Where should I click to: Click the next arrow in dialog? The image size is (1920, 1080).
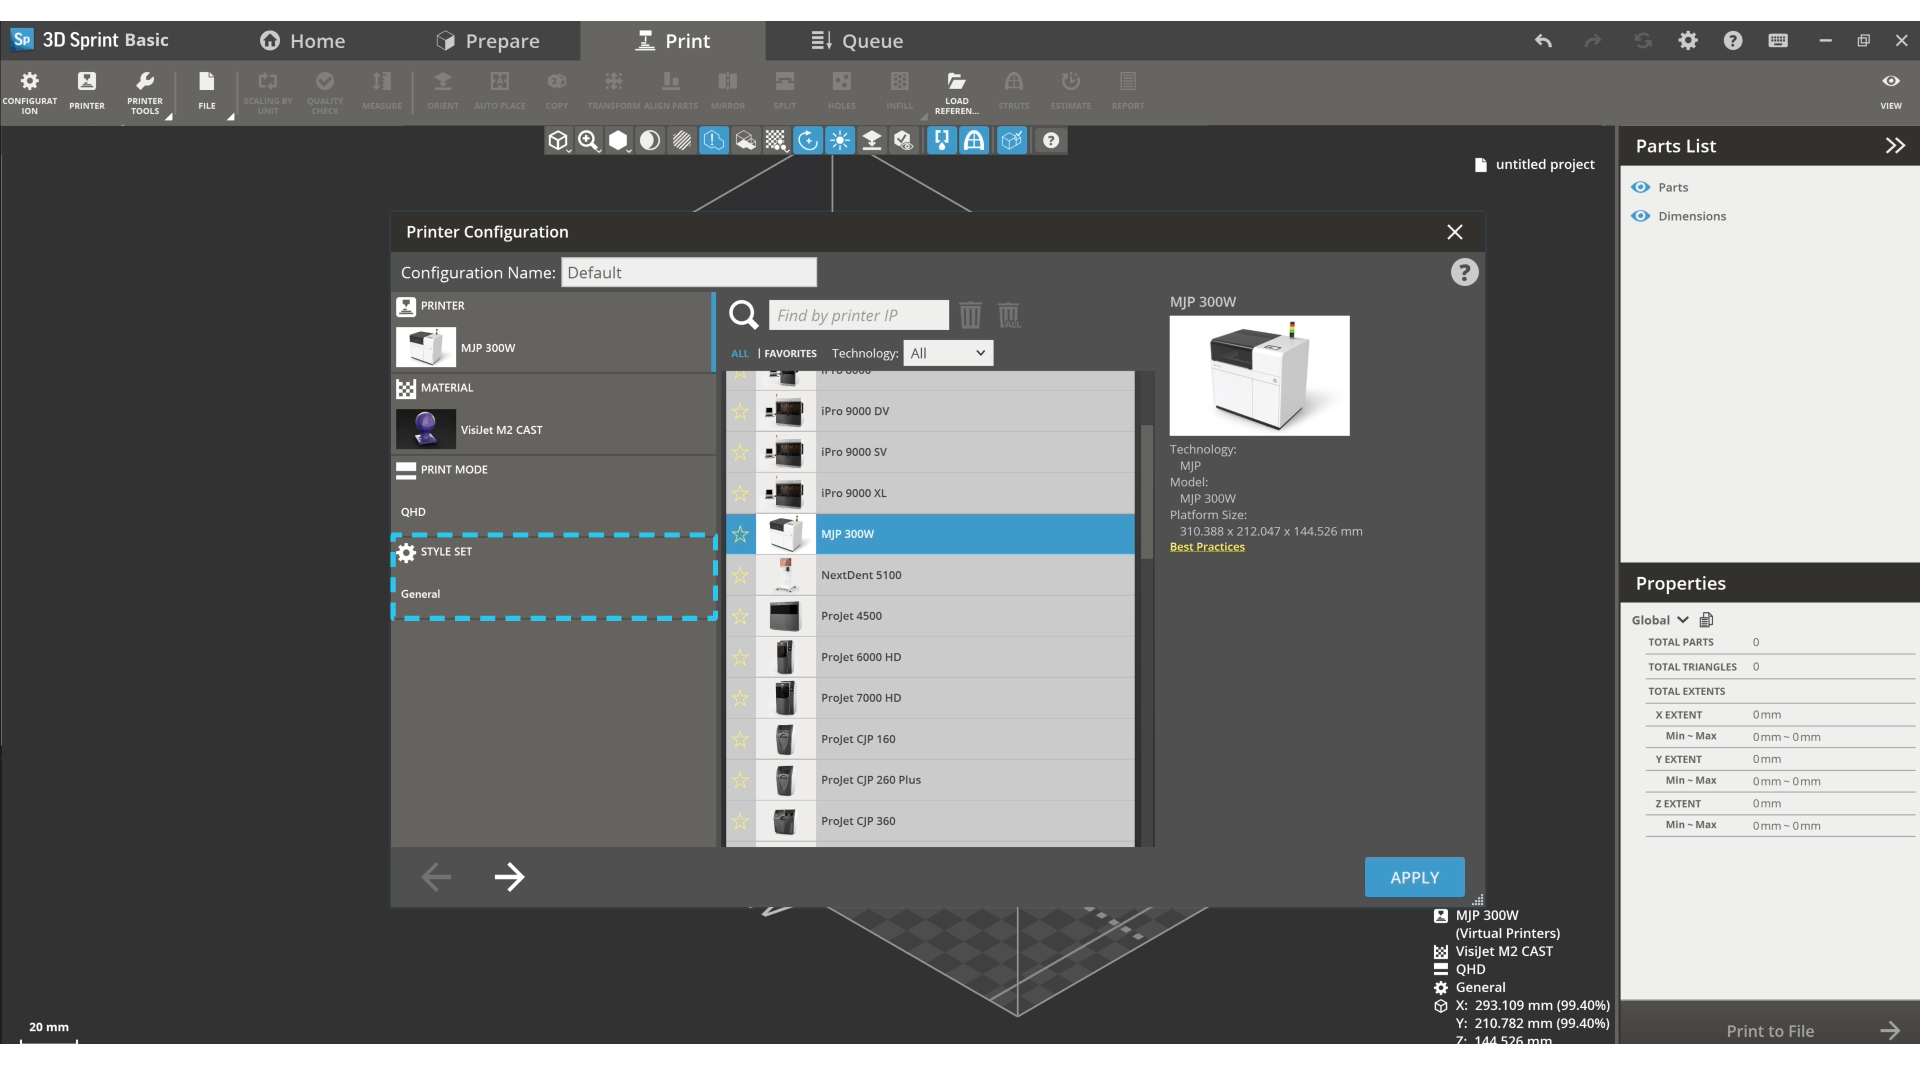[509, 877]
